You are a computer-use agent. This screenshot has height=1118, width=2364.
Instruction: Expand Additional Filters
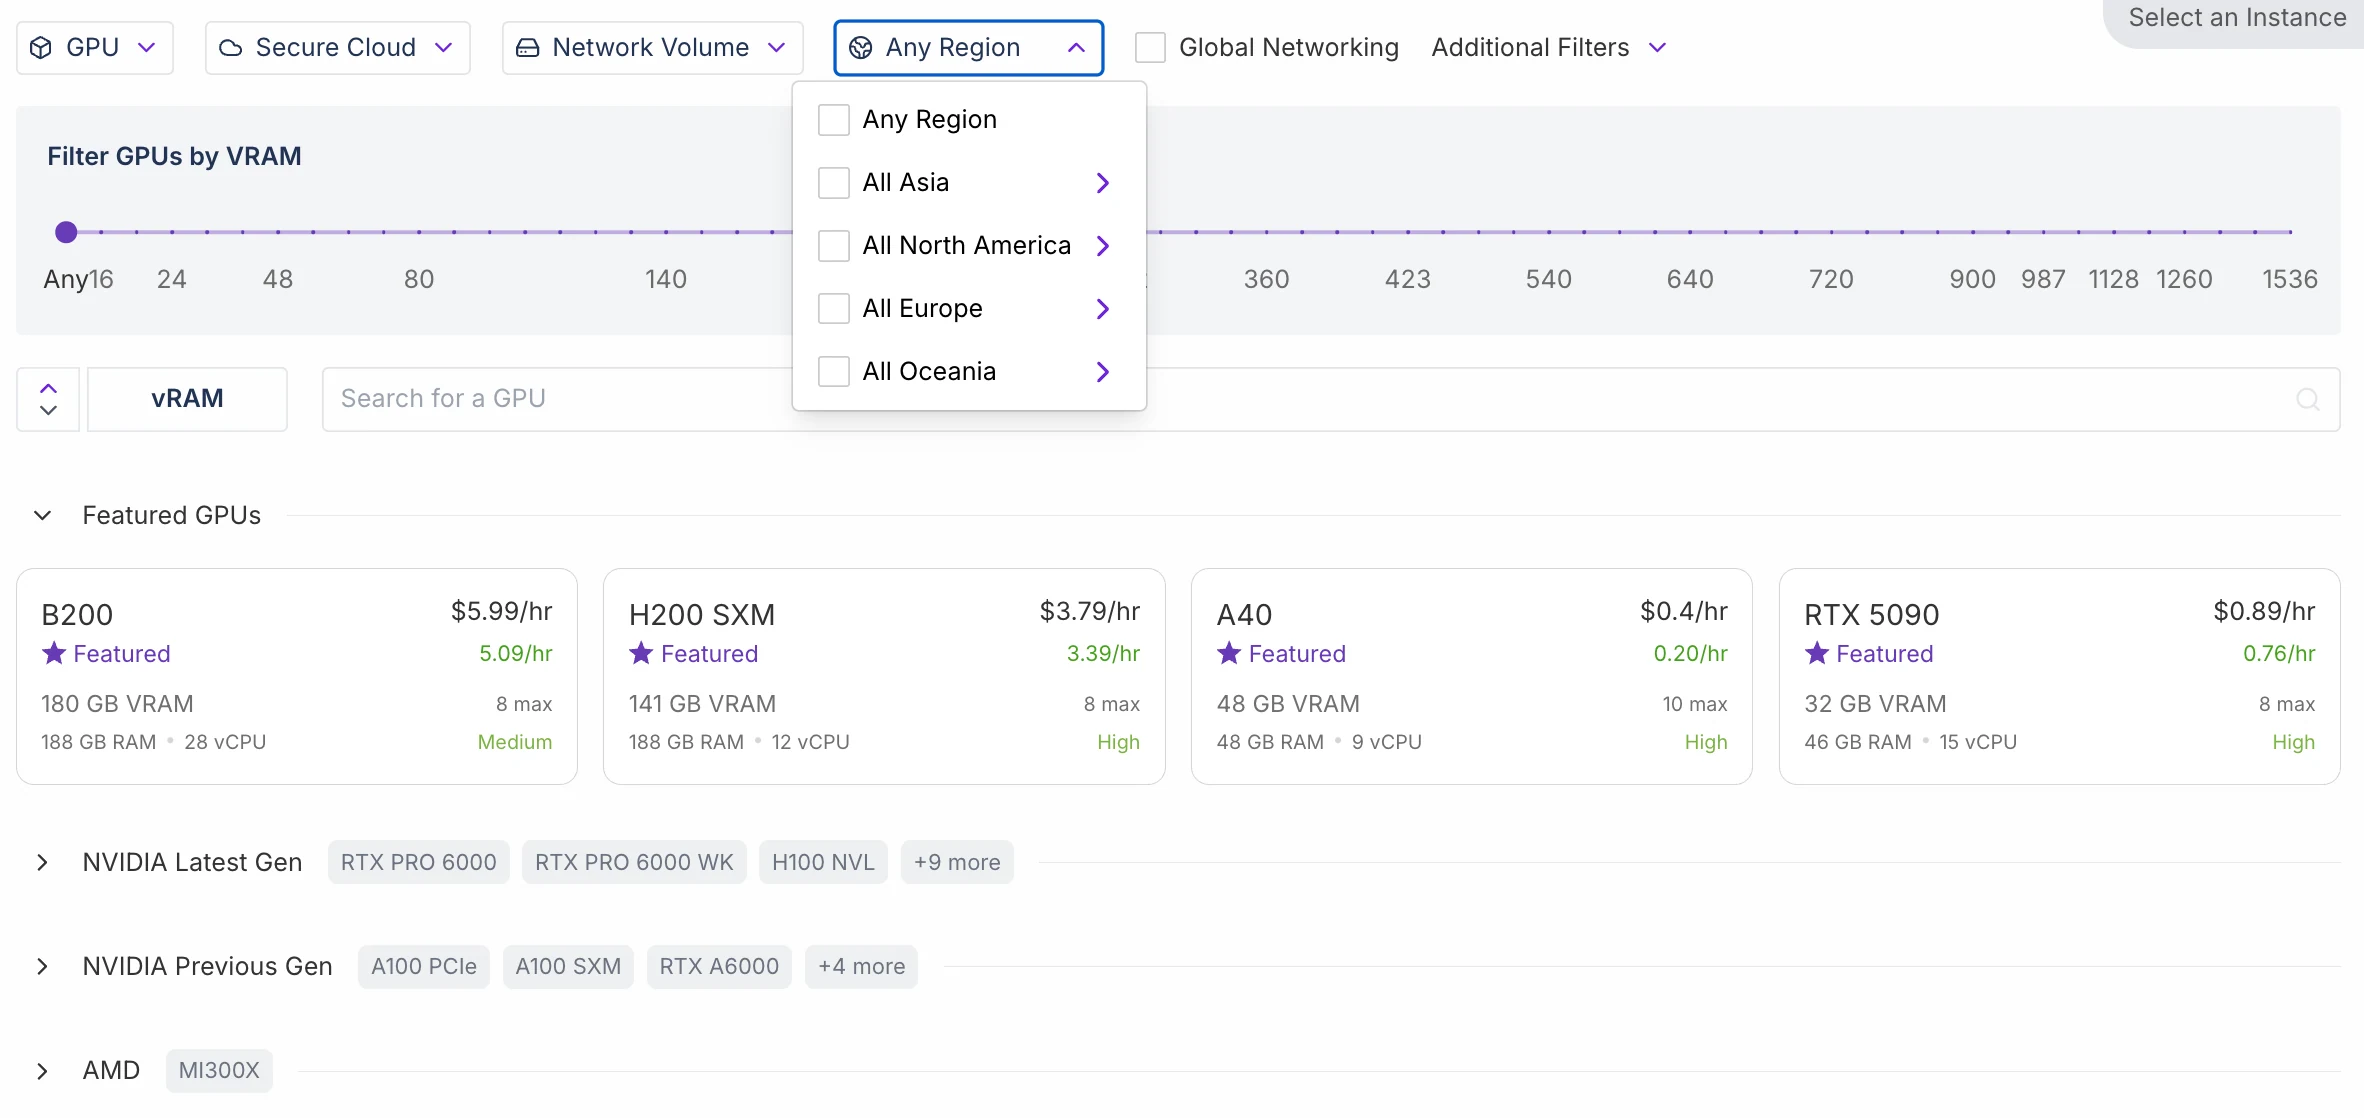(x=1549, y=48)
